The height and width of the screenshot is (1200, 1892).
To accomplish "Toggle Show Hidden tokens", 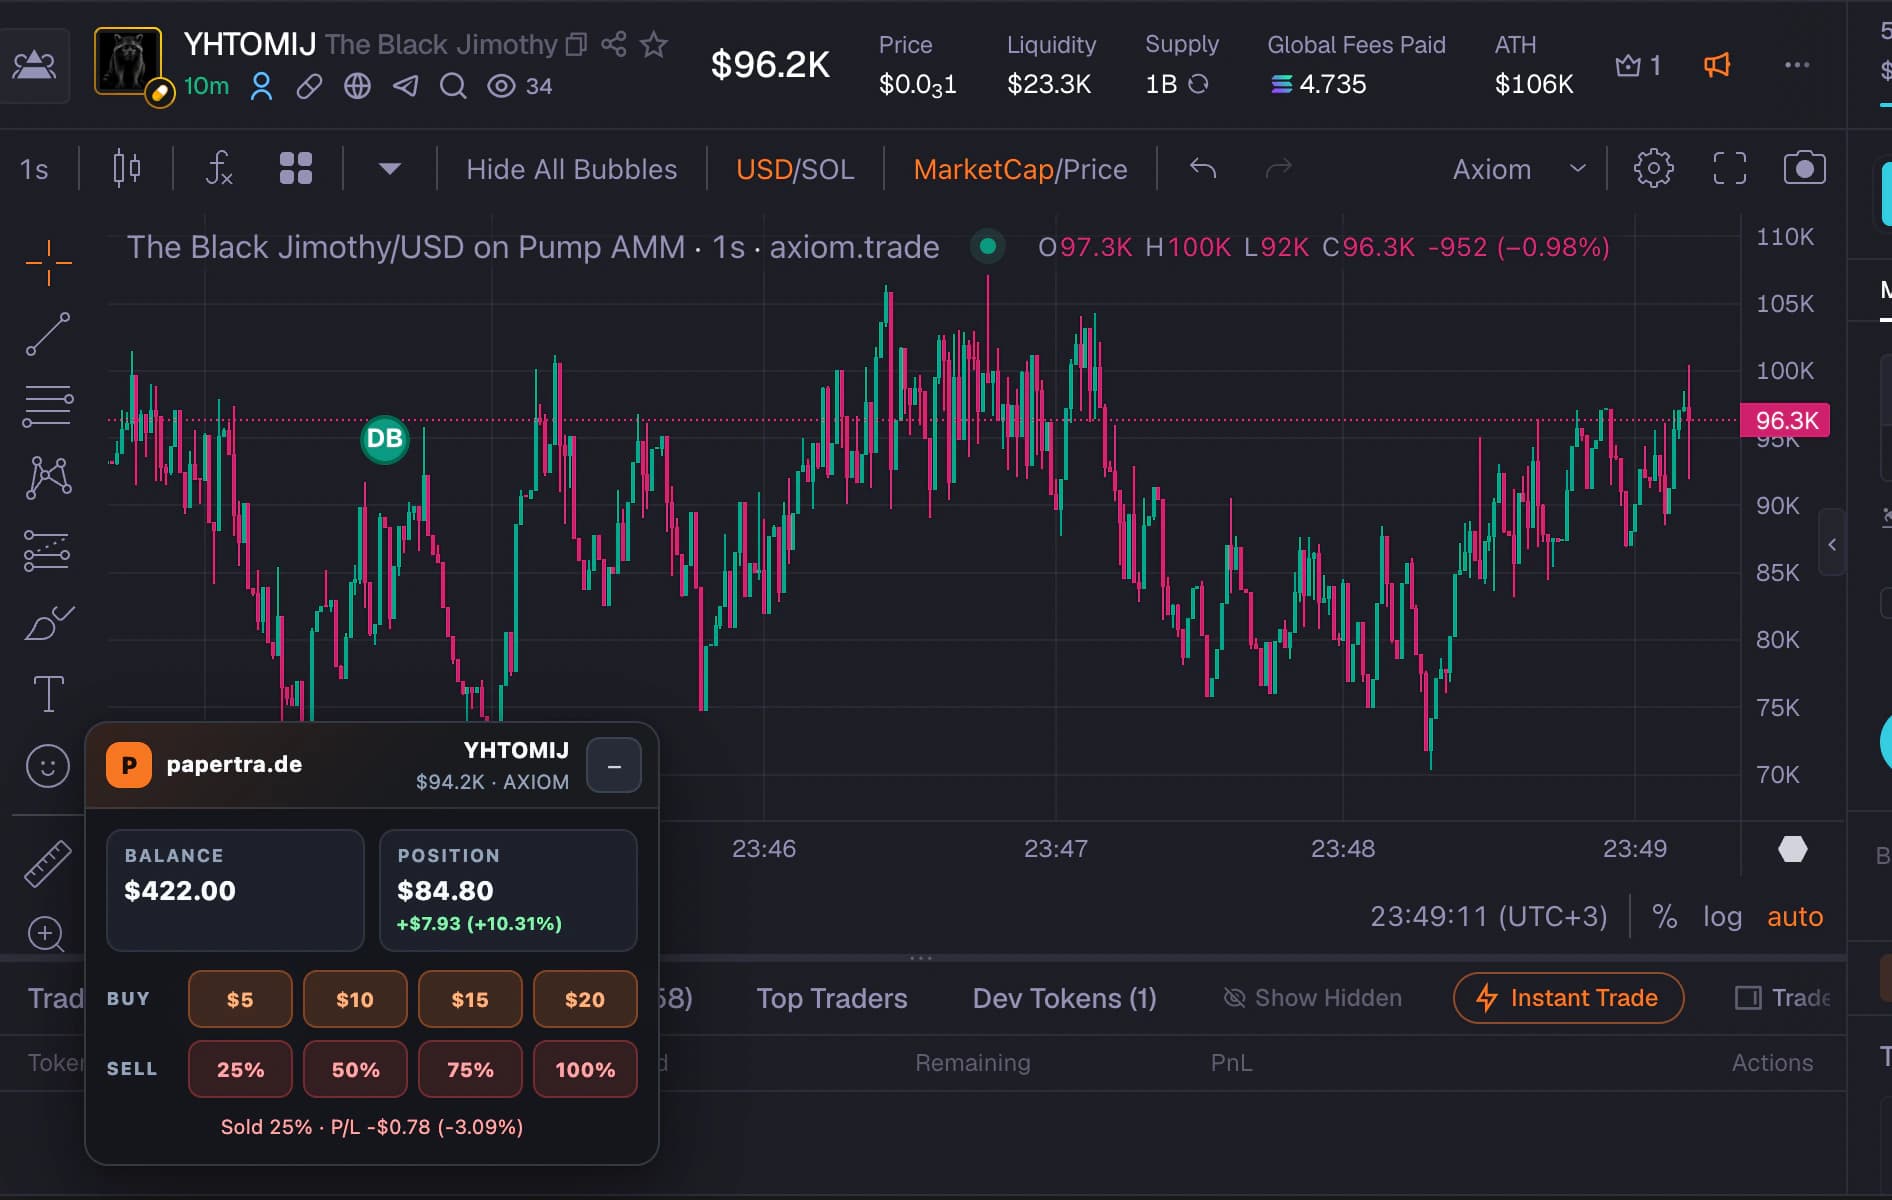I will [x=1312, y=998].
